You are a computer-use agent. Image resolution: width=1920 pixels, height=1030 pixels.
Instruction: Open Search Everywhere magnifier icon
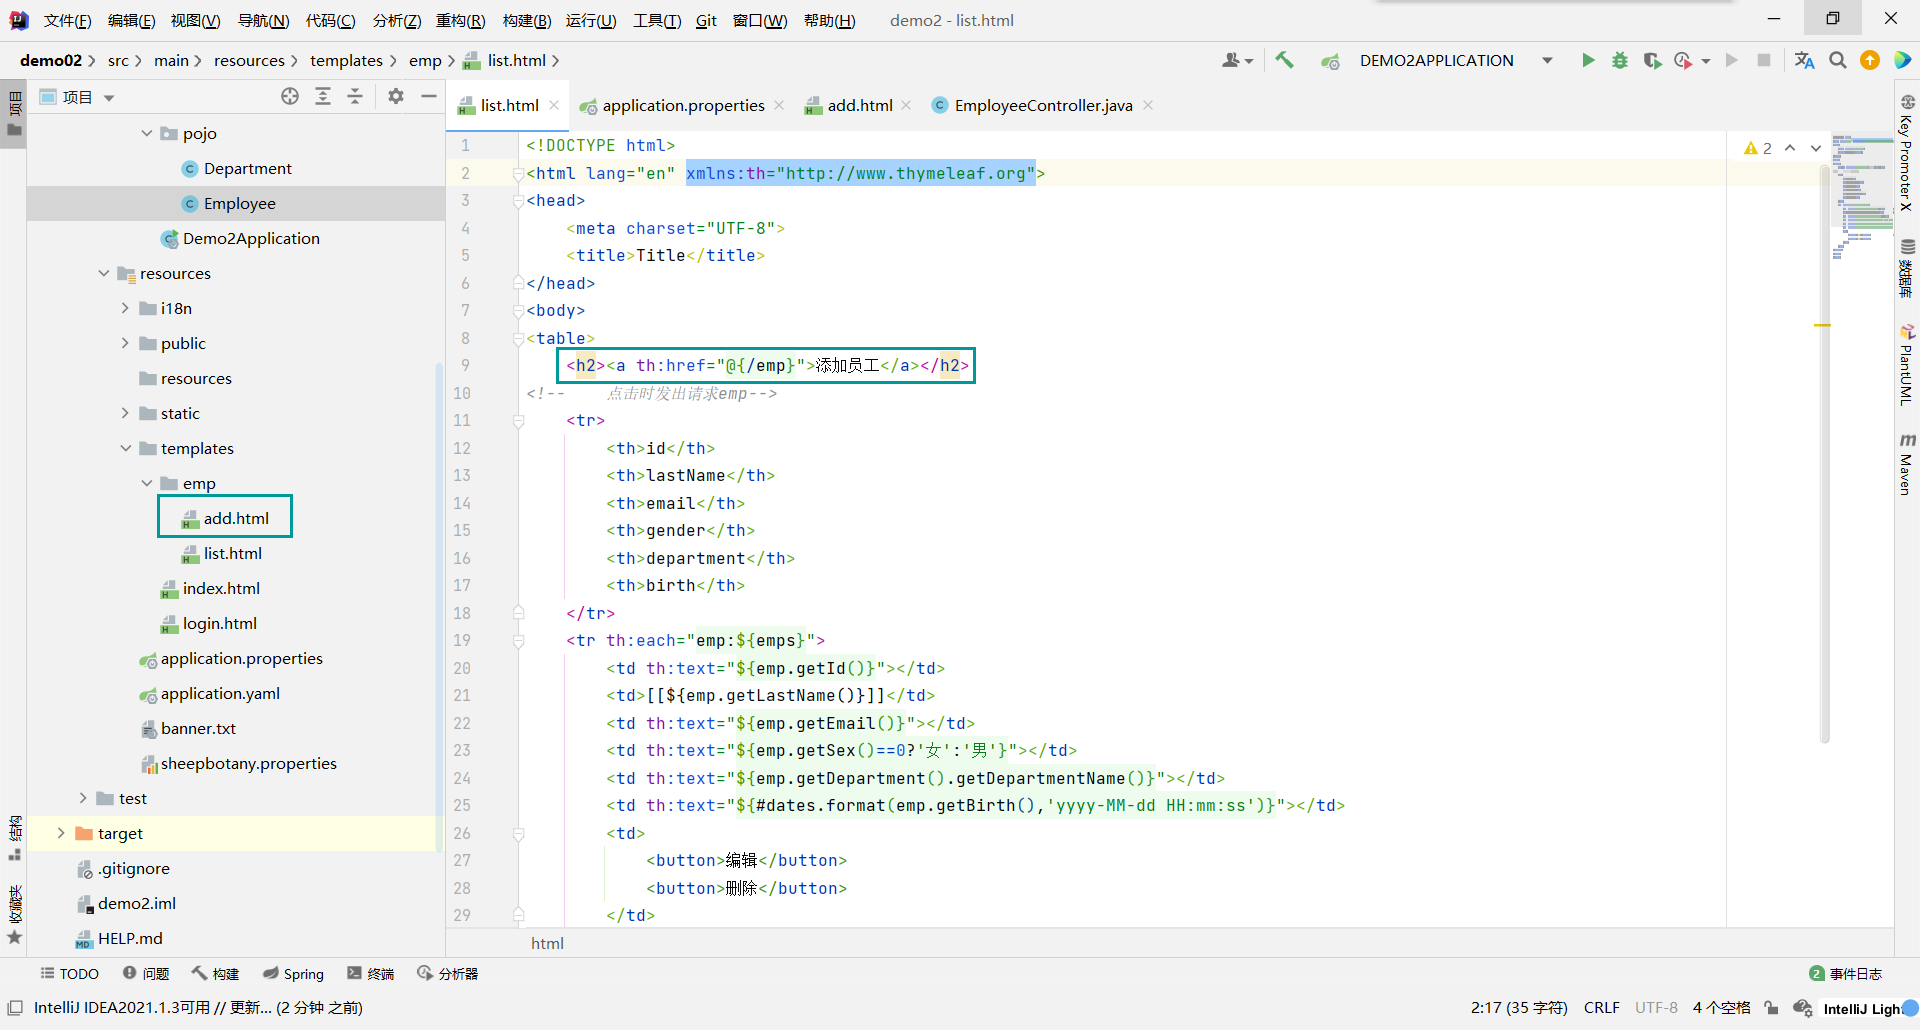[x=1838, y=60]
